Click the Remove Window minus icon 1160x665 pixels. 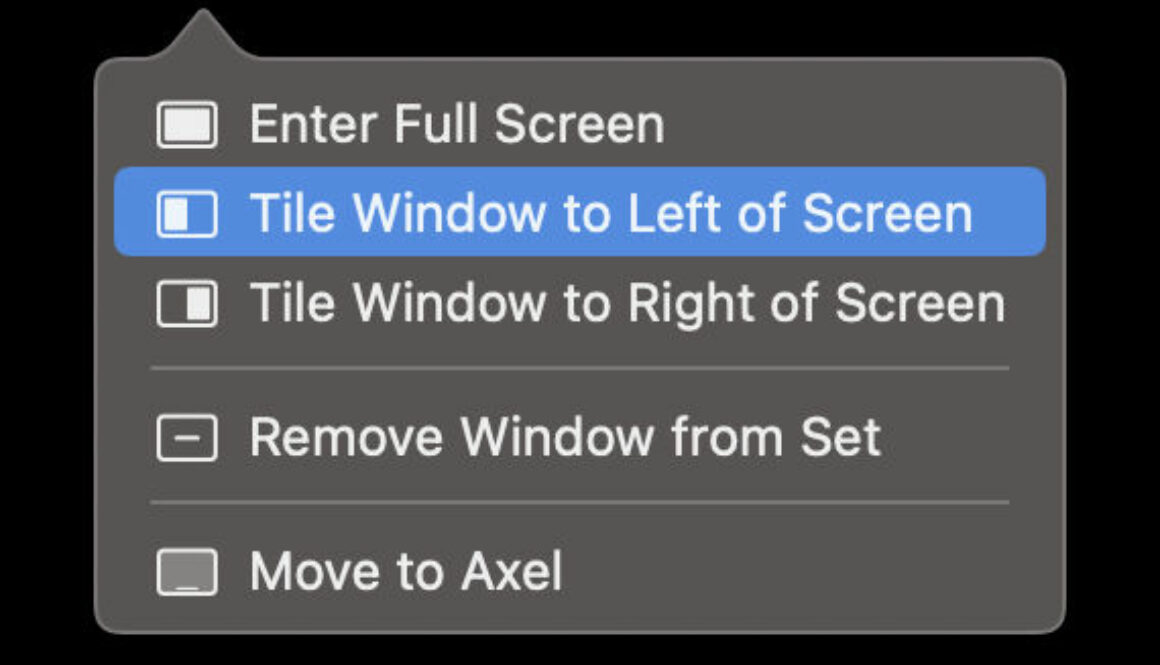coord(186,436)
